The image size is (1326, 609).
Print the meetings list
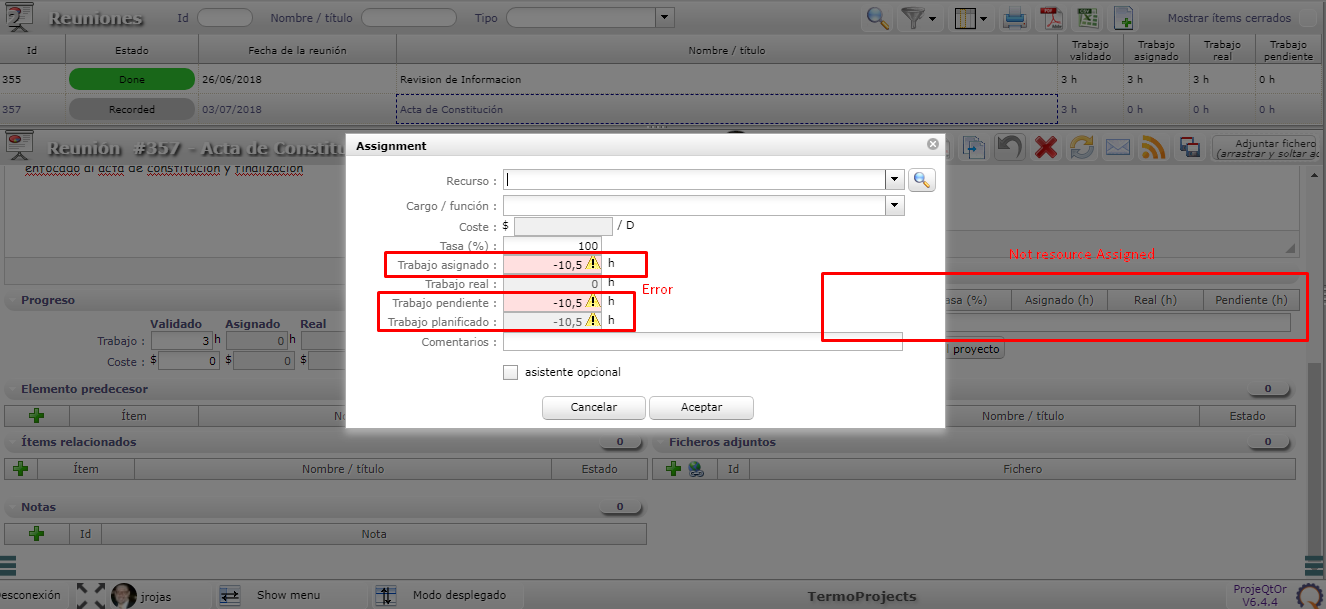[x=1015, y=18]
